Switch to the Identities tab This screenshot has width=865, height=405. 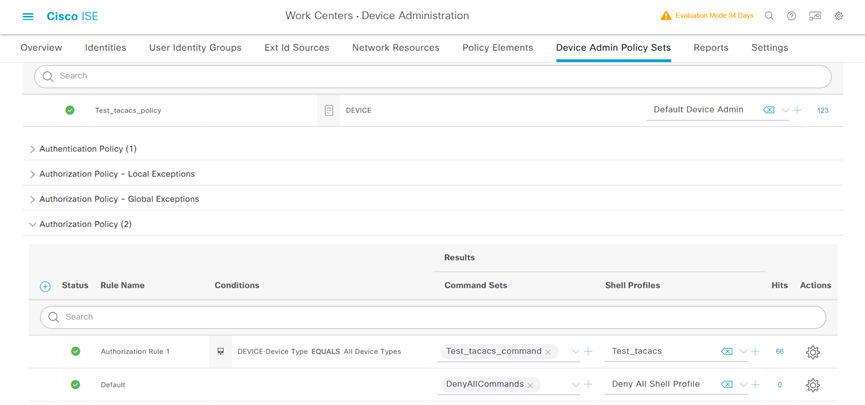tap(105, 47)
